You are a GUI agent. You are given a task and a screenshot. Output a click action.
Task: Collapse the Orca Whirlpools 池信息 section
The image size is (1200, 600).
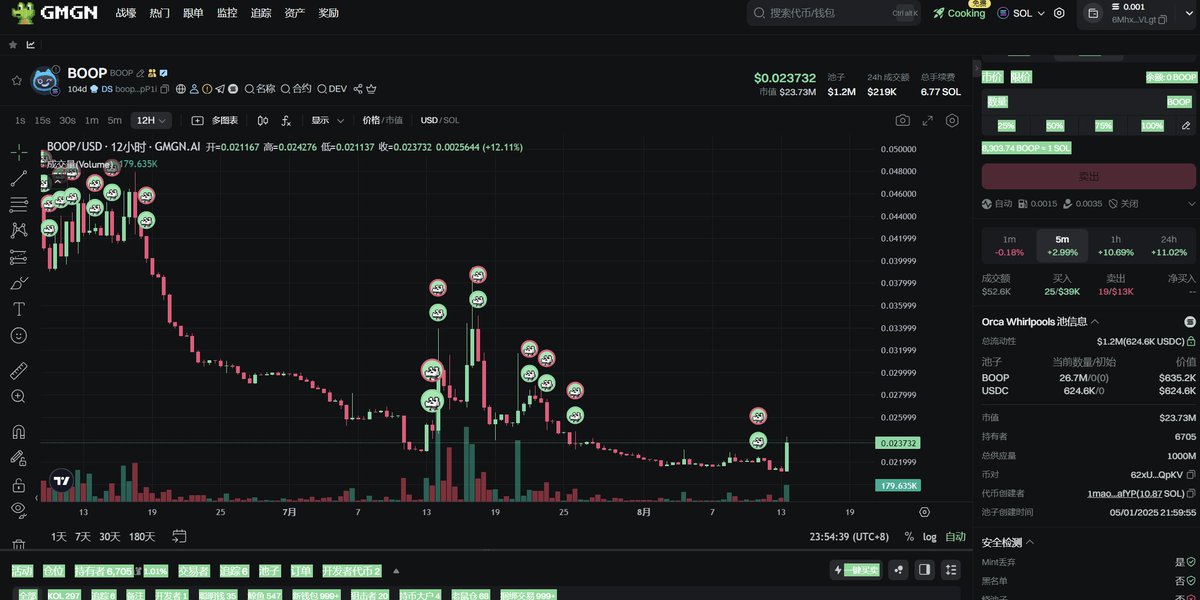(1096, 322)
